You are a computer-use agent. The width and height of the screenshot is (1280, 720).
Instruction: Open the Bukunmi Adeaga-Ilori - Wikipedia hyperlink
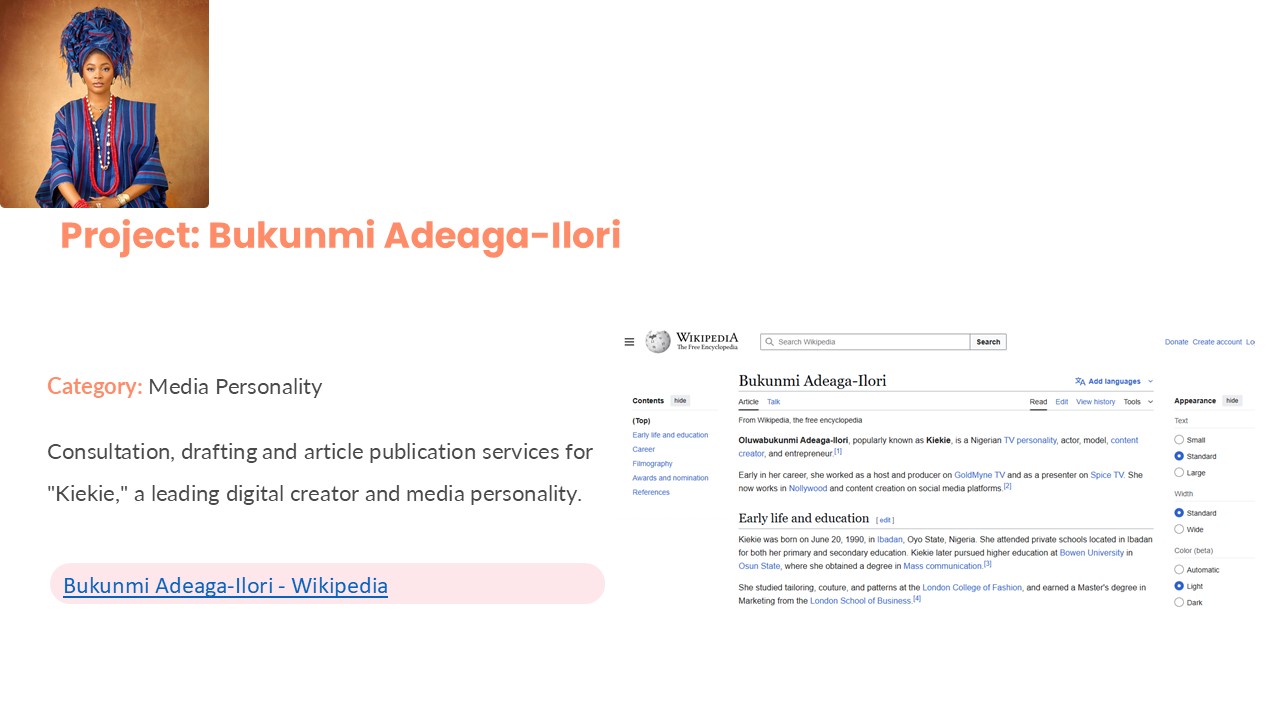225,585
